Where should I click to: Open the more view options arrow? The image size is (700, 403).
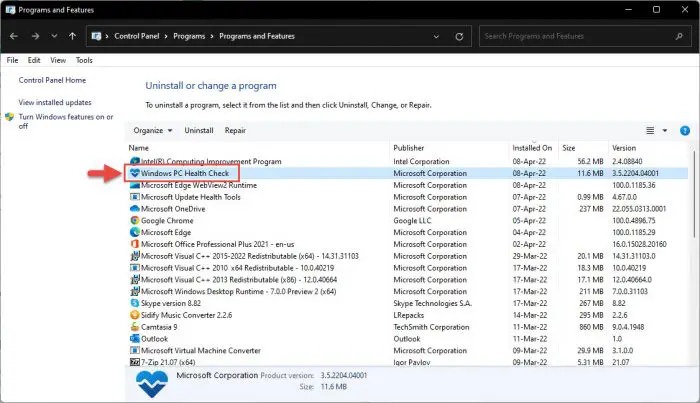click(665, 131)
